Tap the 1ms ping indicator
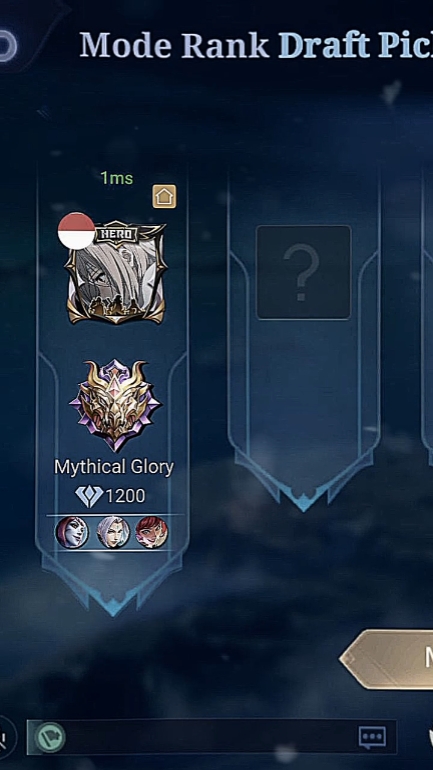 click(x=117, y=178)
